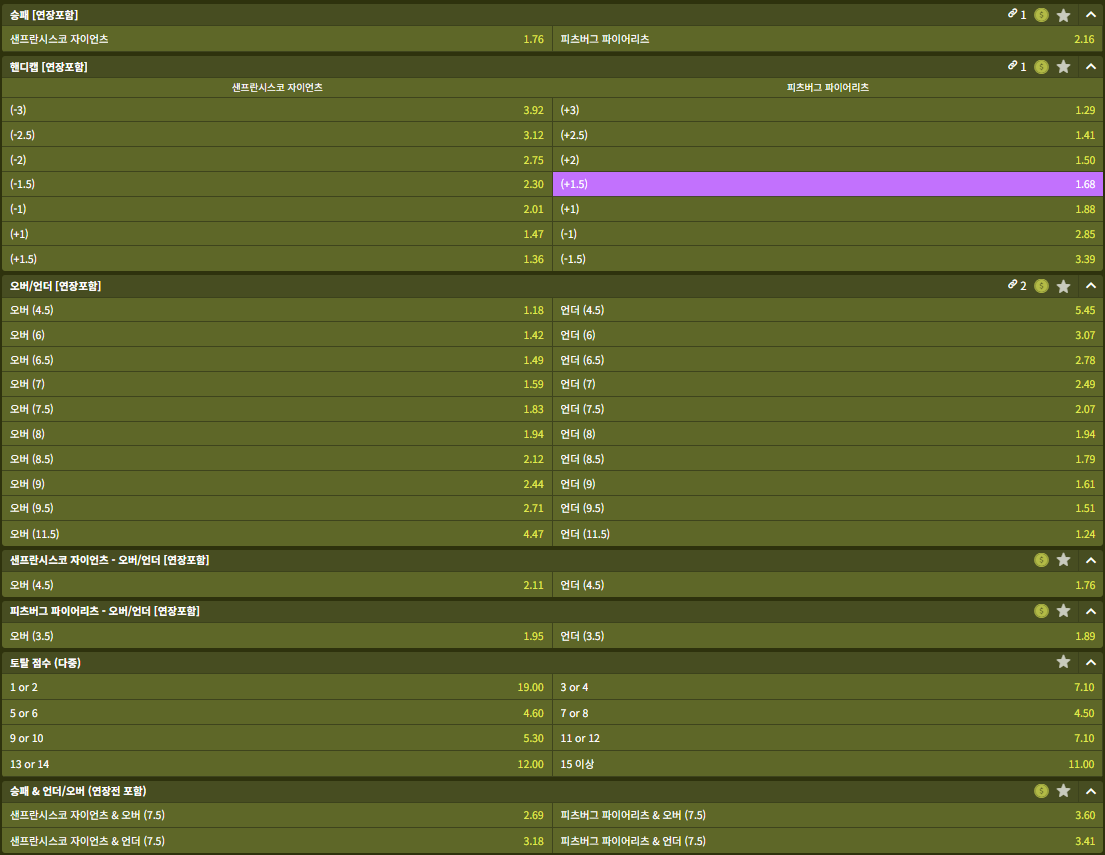Choose 언더 (4.5) at 5.45 in 오버/언더 [연장포함]

(x=828, y=310)
